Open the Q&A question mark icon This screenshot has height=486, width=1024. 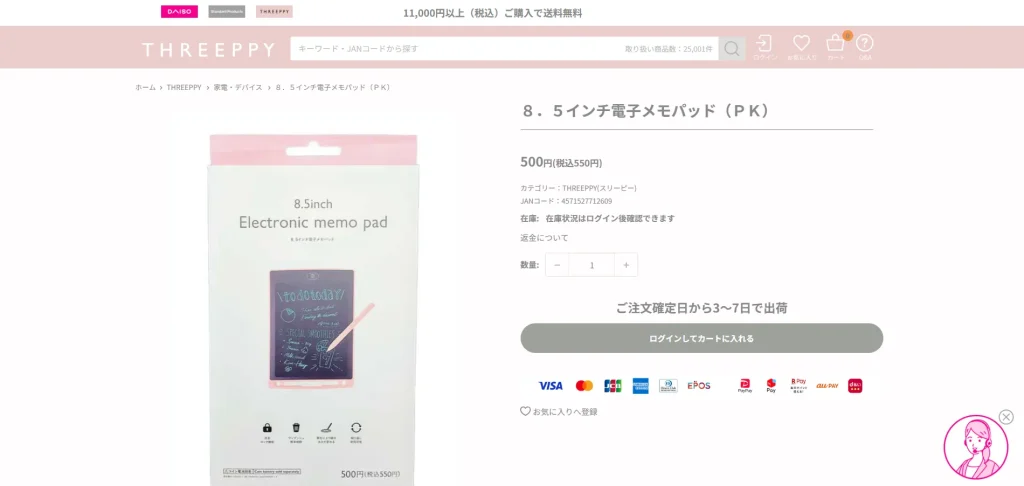point(865,47)
